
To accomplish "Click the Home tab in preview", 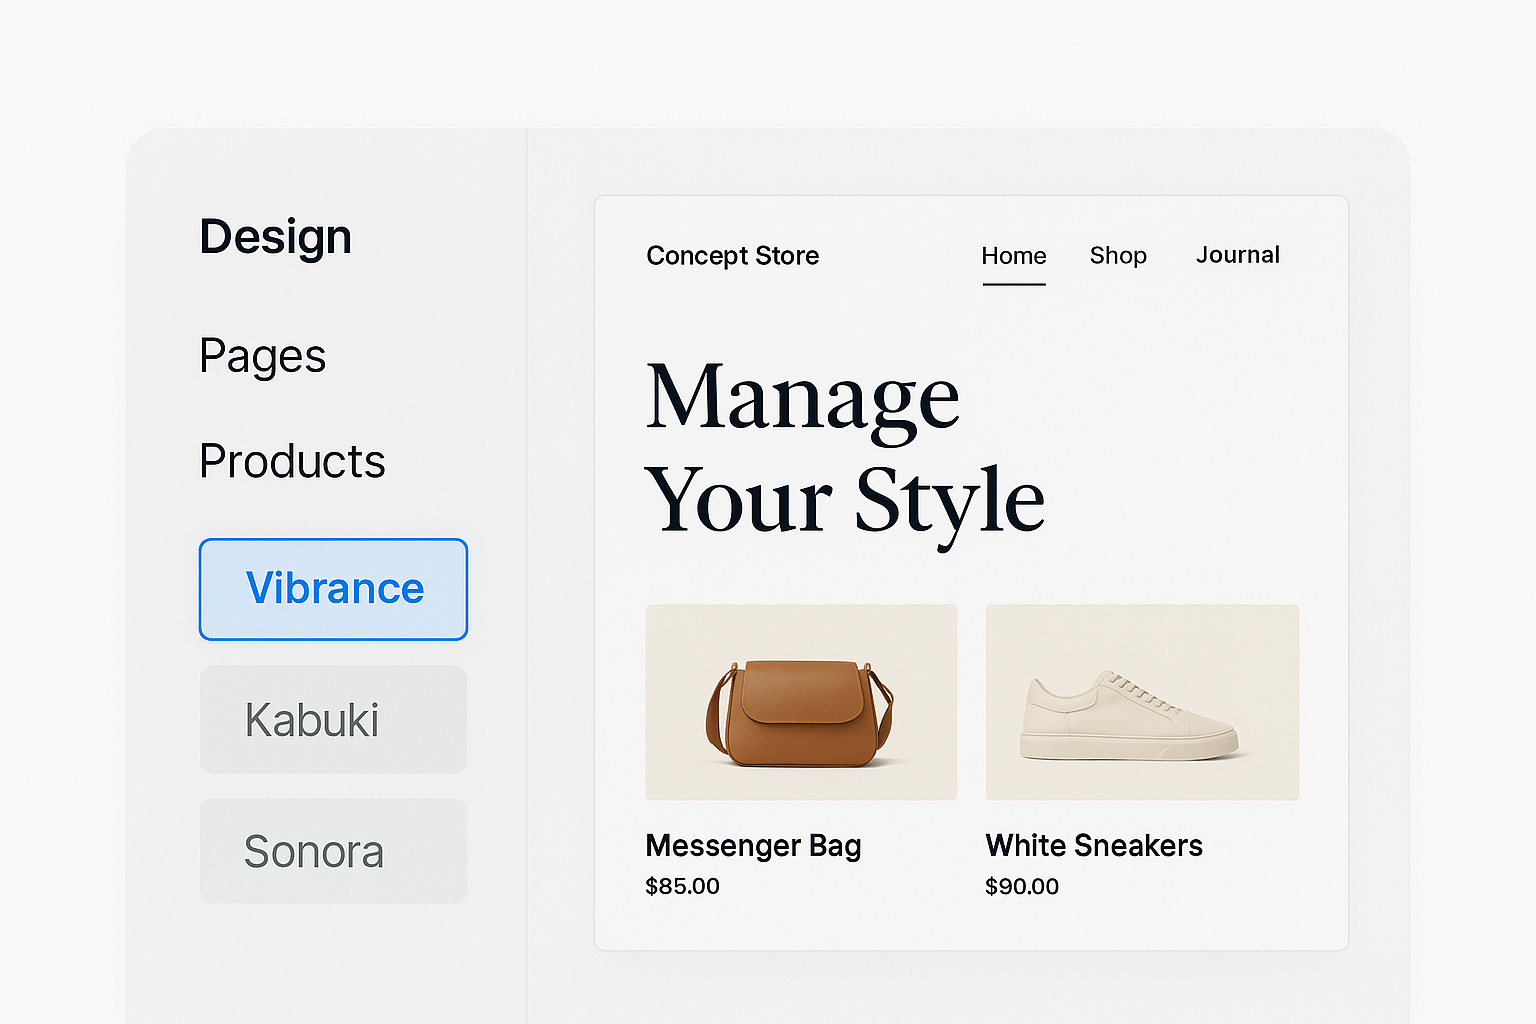I will click(1013, 256).
